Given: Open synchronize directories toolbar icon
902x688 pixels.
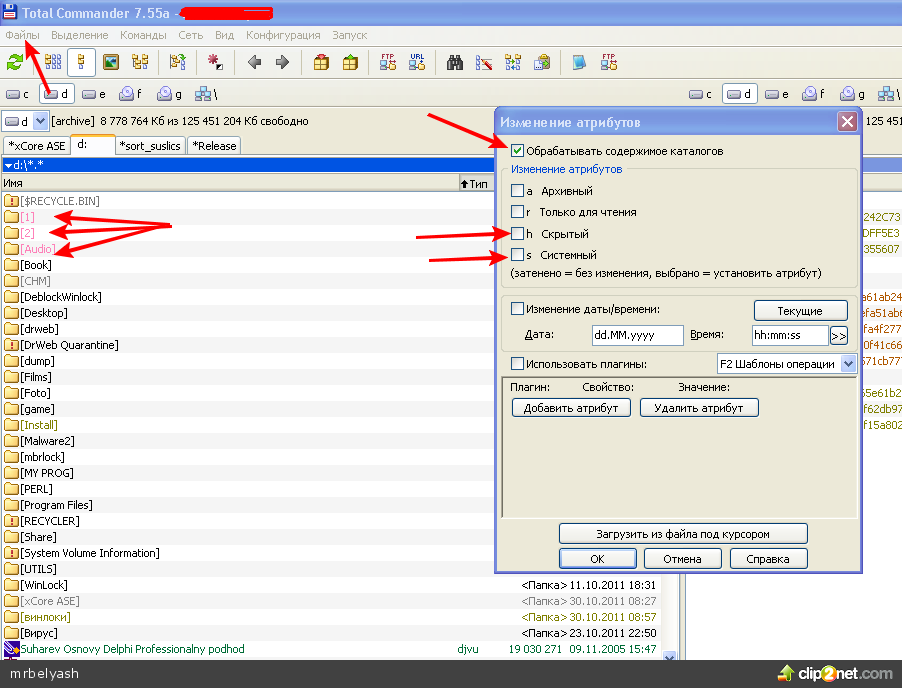Looking at the screenshot, I should point(513,62).
